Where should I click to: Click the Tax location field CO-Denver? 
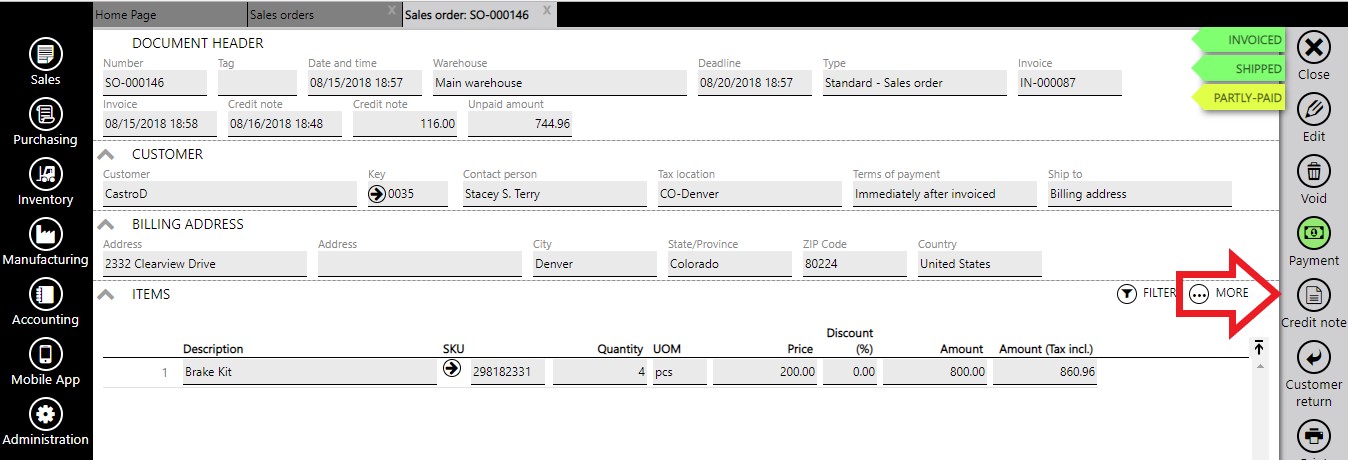click(x=750, y=194)
